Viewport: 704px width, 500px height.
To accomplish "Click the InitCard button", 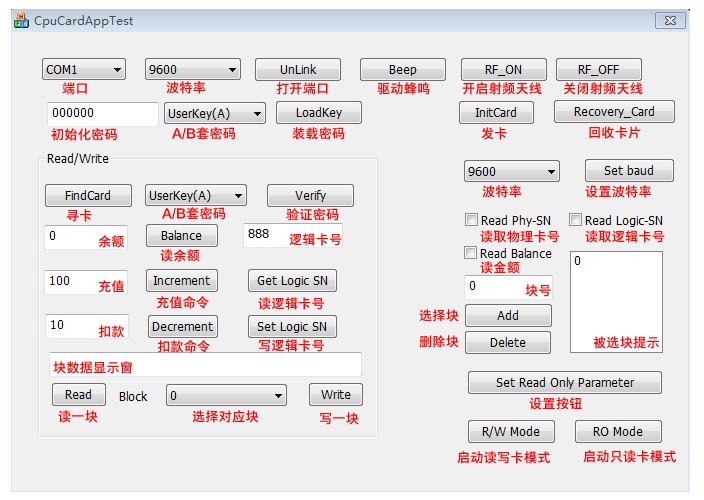I will 496,113.
